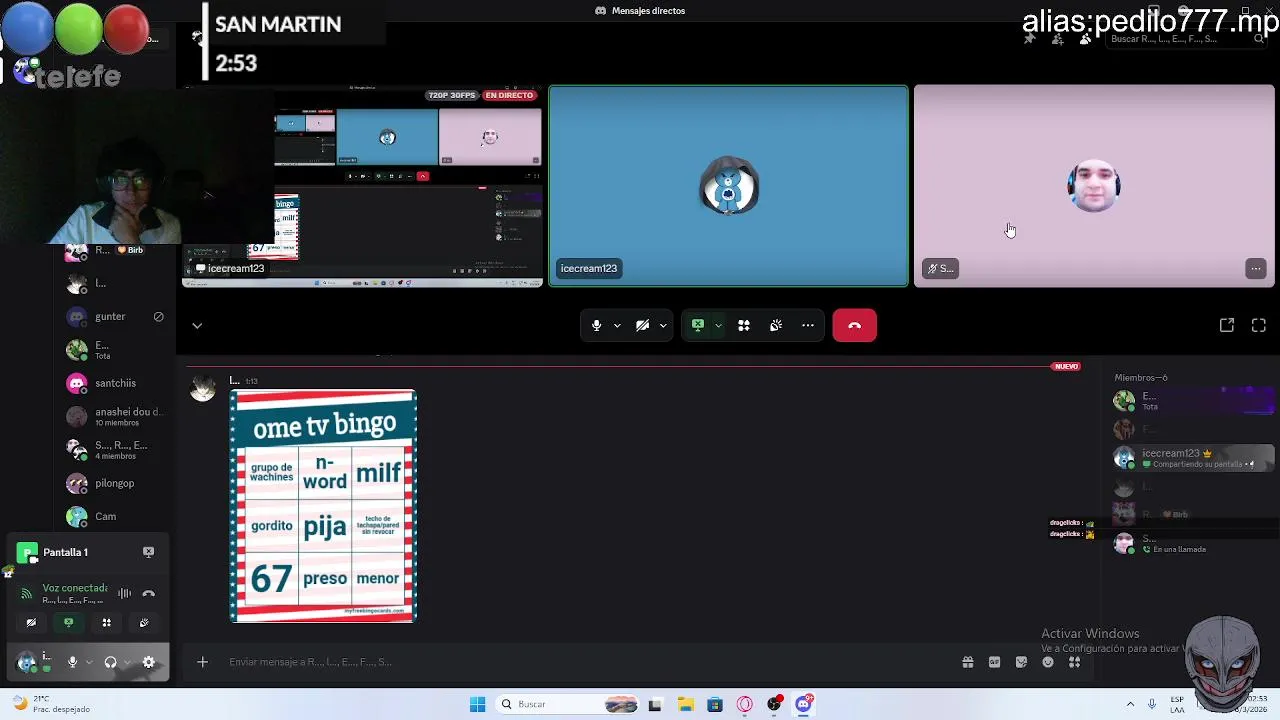Open taskbar microphone tray icon
This screenshot has width=1280, height=720.
(1152, 704)
